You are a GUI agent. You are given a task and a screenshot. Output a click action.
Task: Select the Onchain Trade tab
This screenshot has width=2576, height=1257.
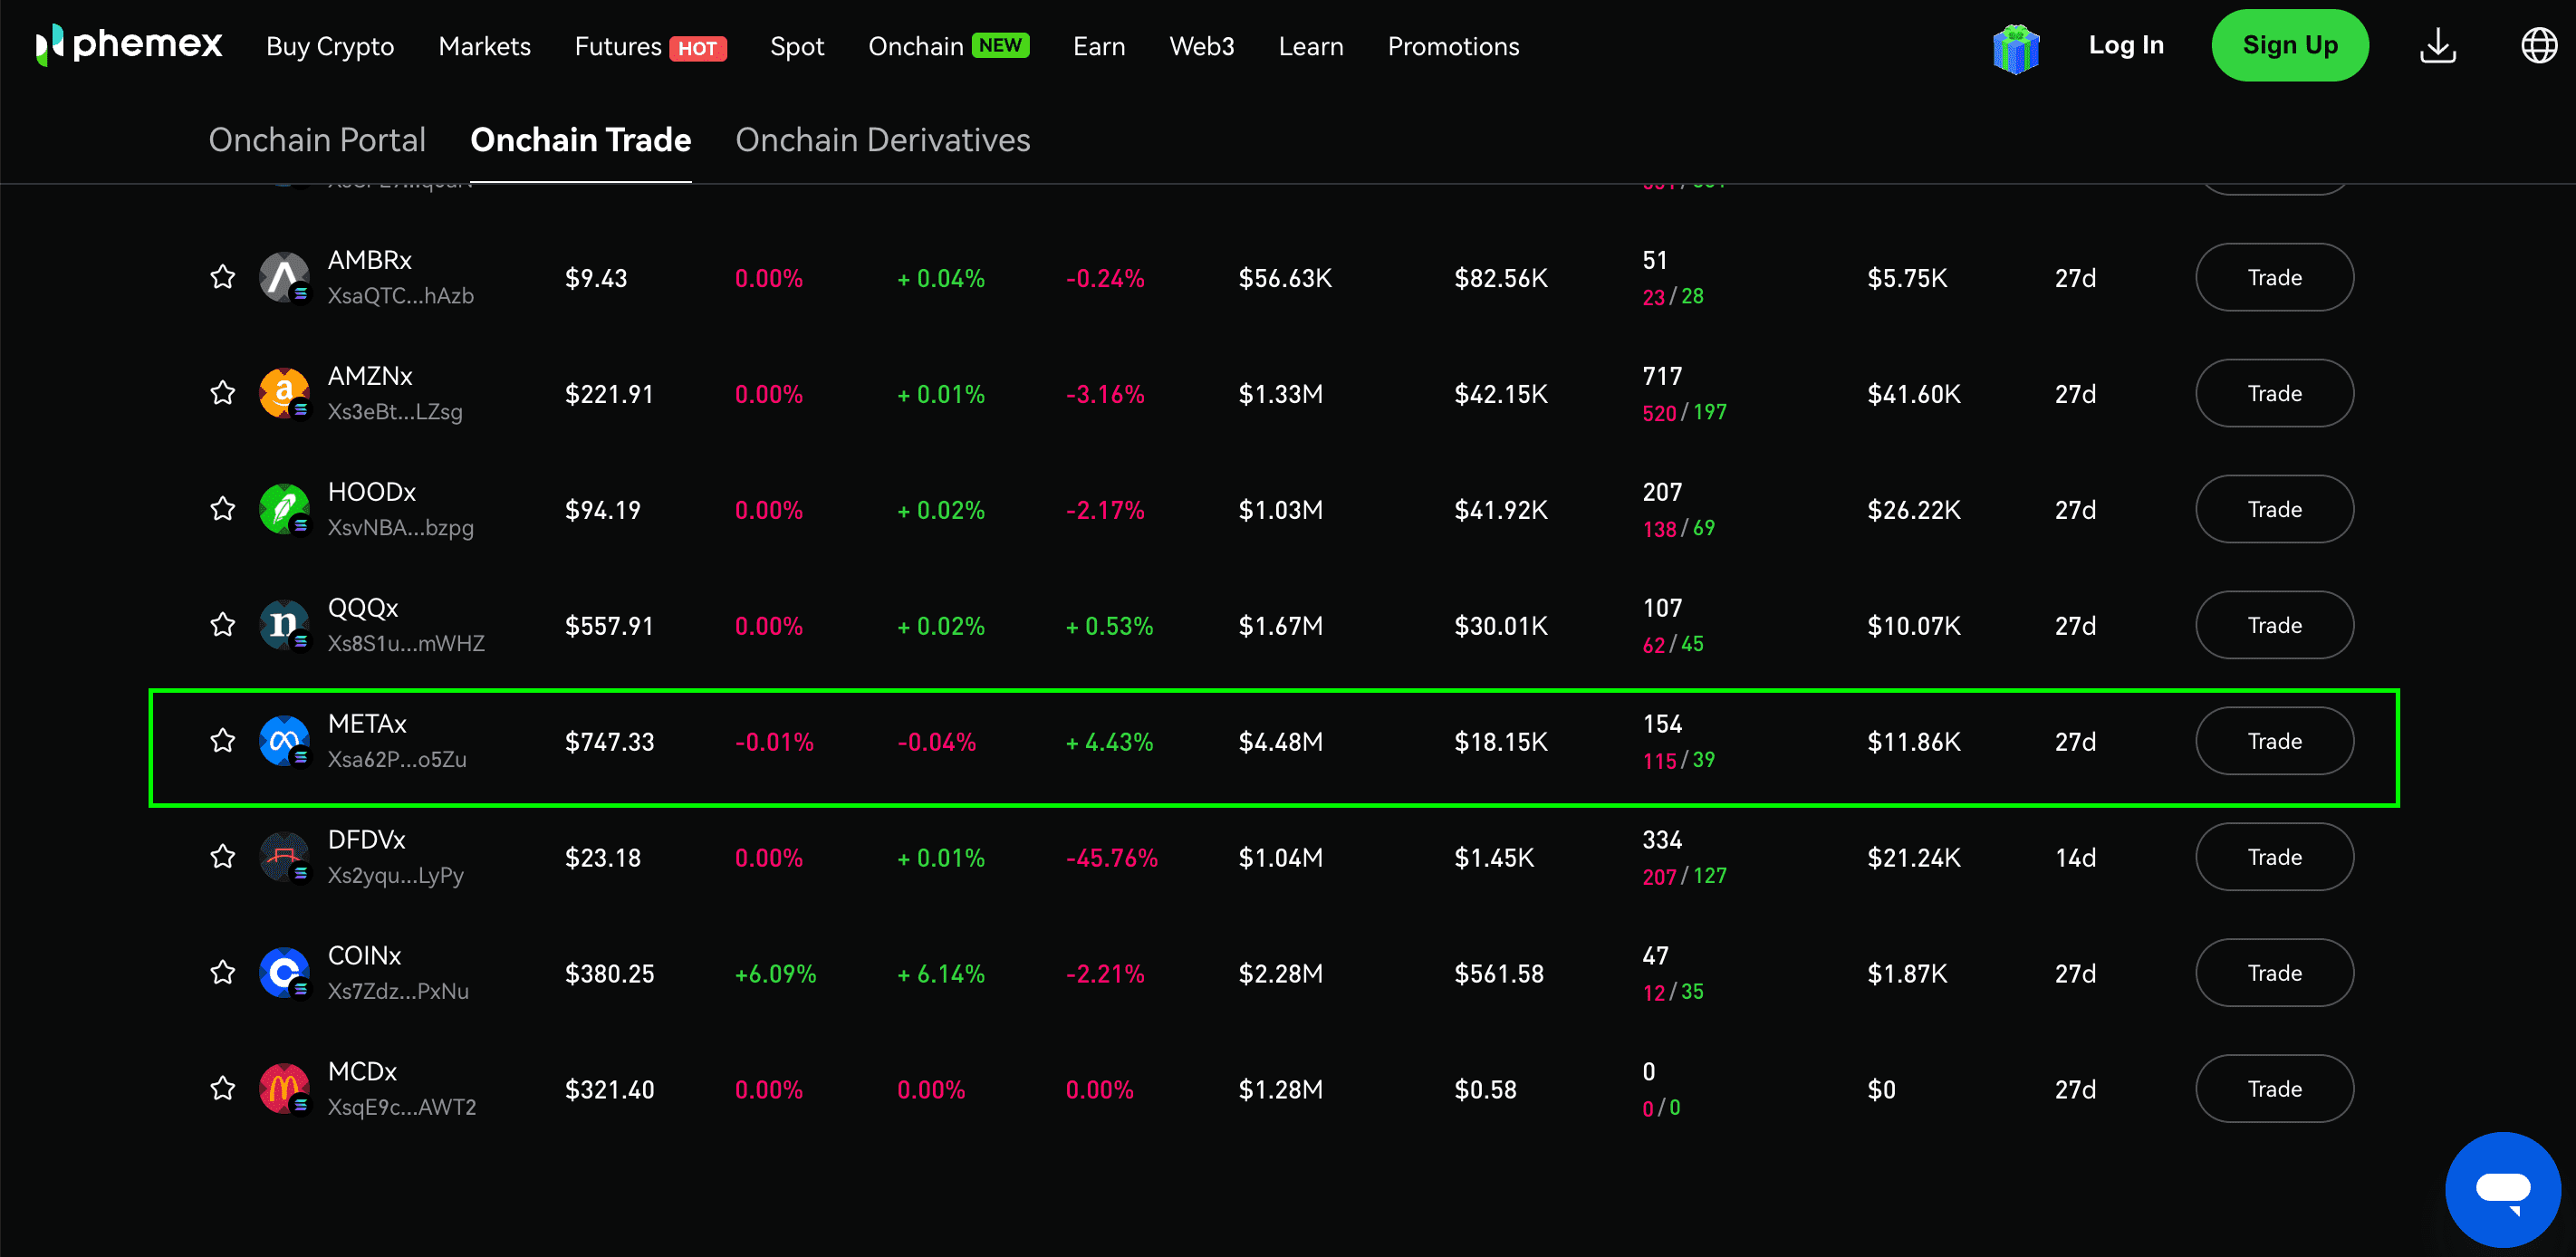[x=580, y=140]
